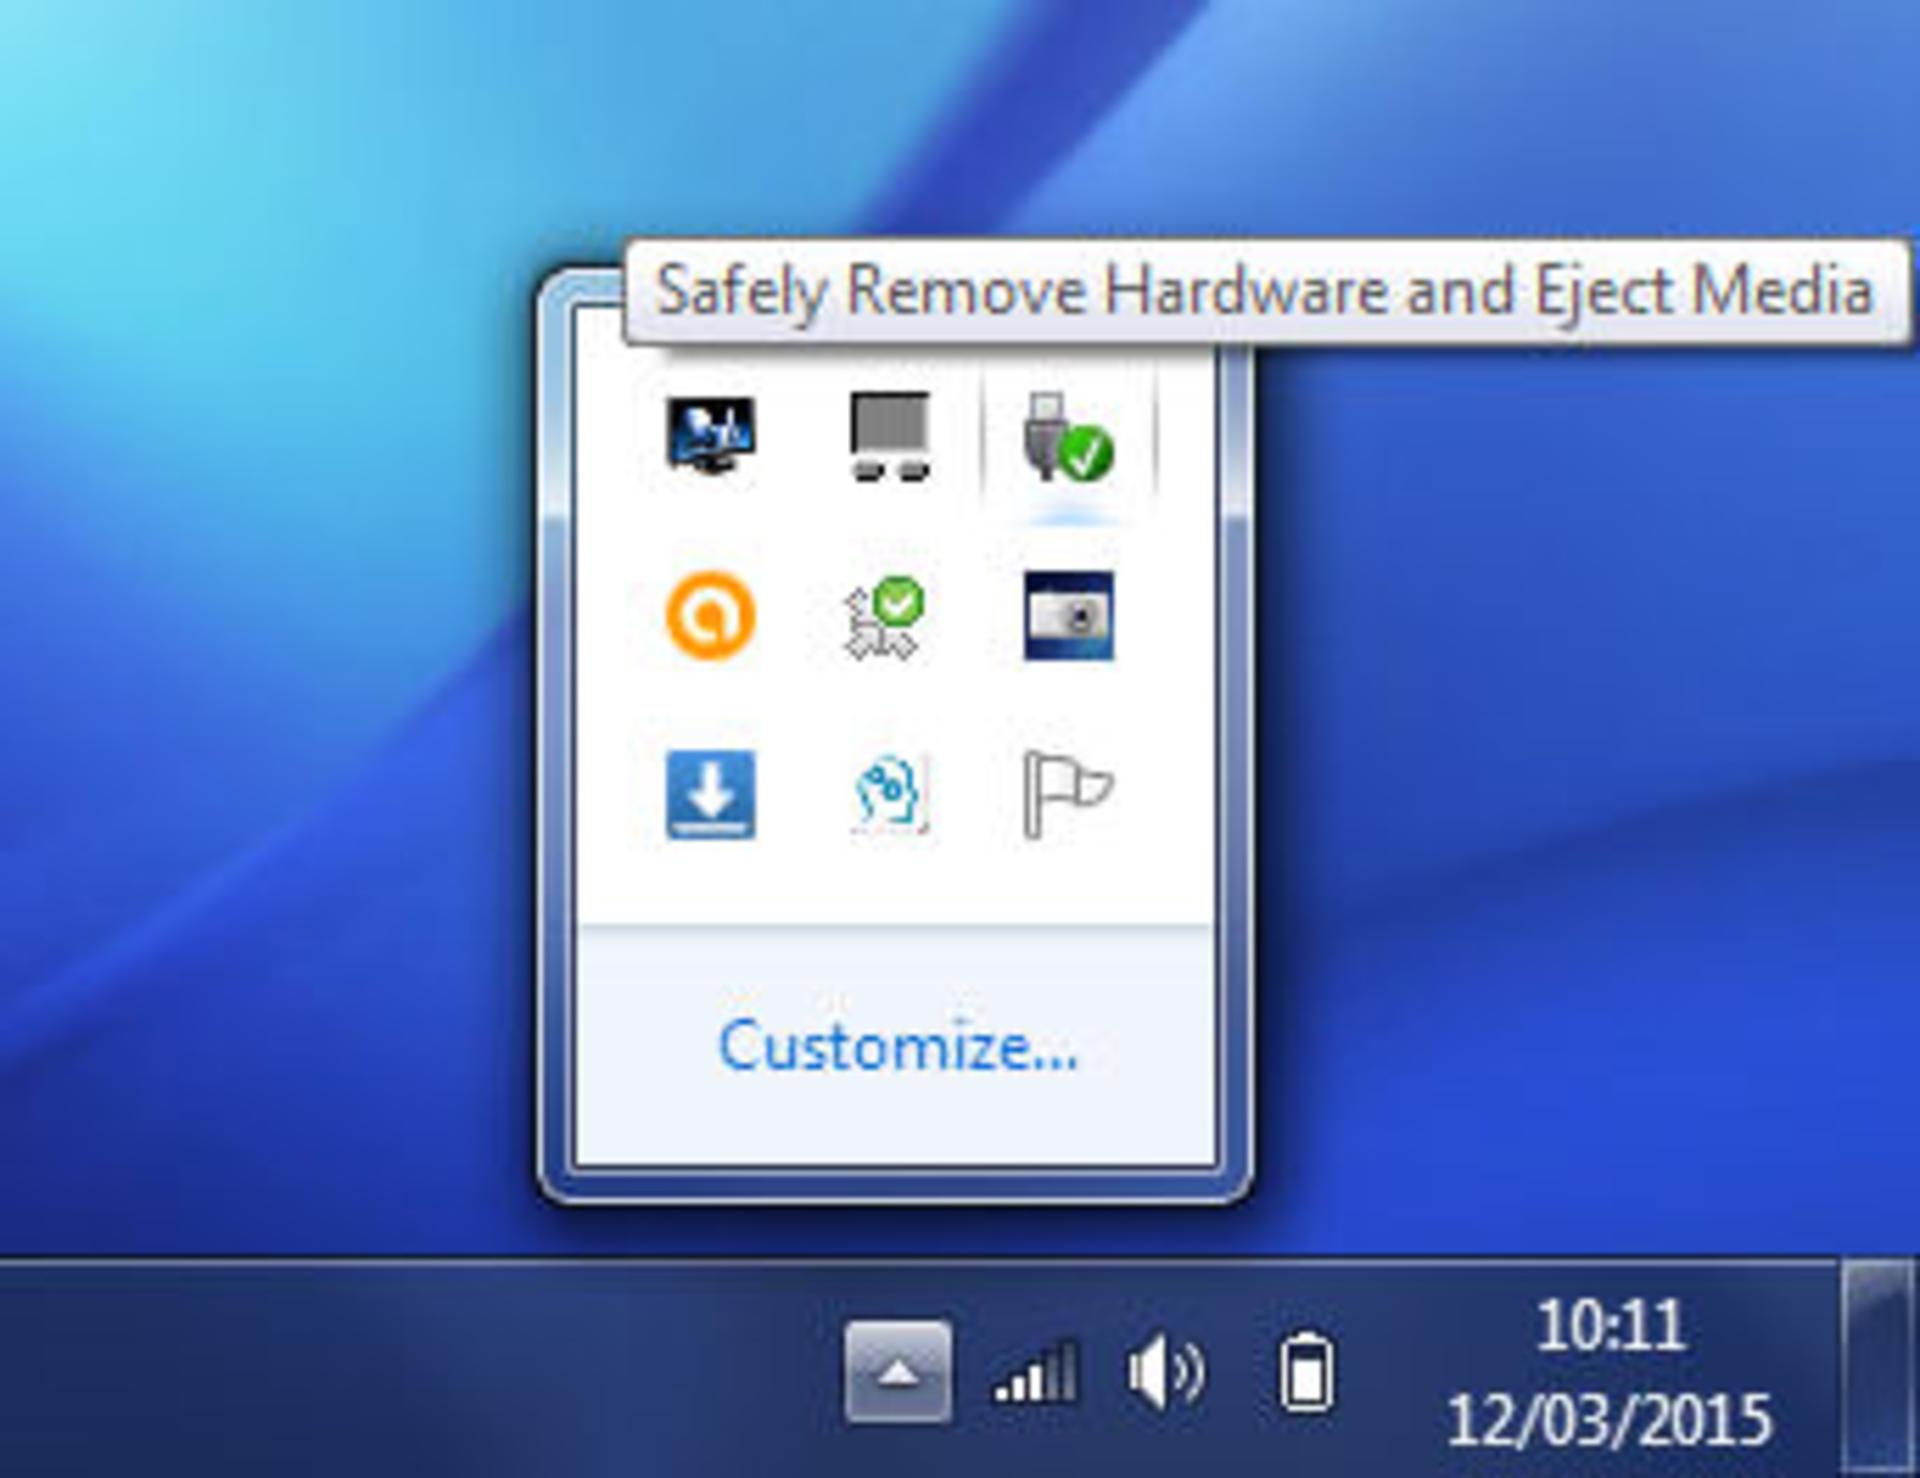This screenshot has height=1478, width=1920.
Task: Click the sync arrows icon with green check
Action: 886,617
